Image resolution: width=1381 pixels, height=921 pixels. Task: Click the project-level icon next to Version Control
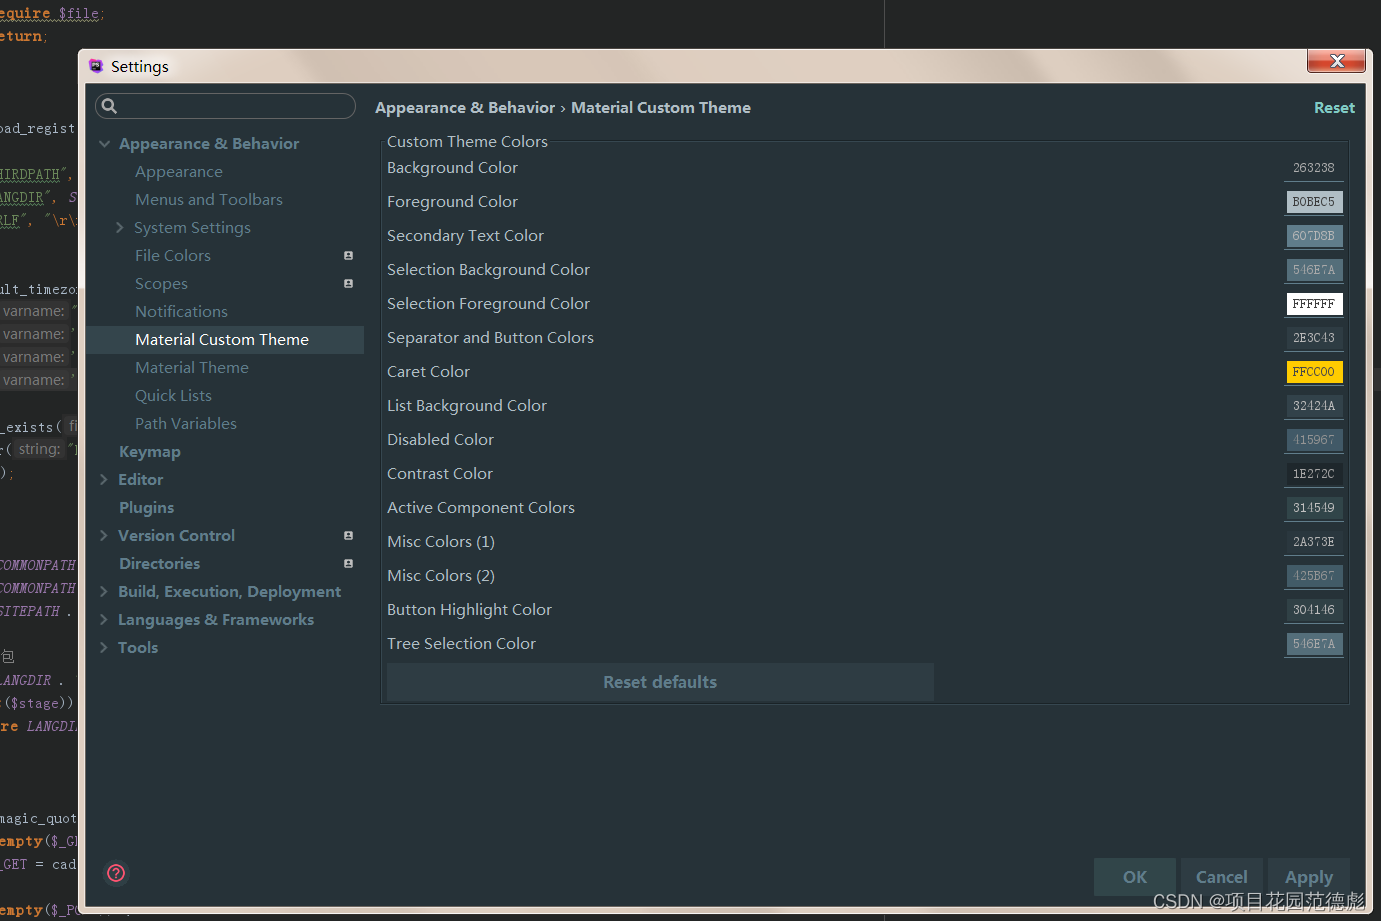[348, 536]
